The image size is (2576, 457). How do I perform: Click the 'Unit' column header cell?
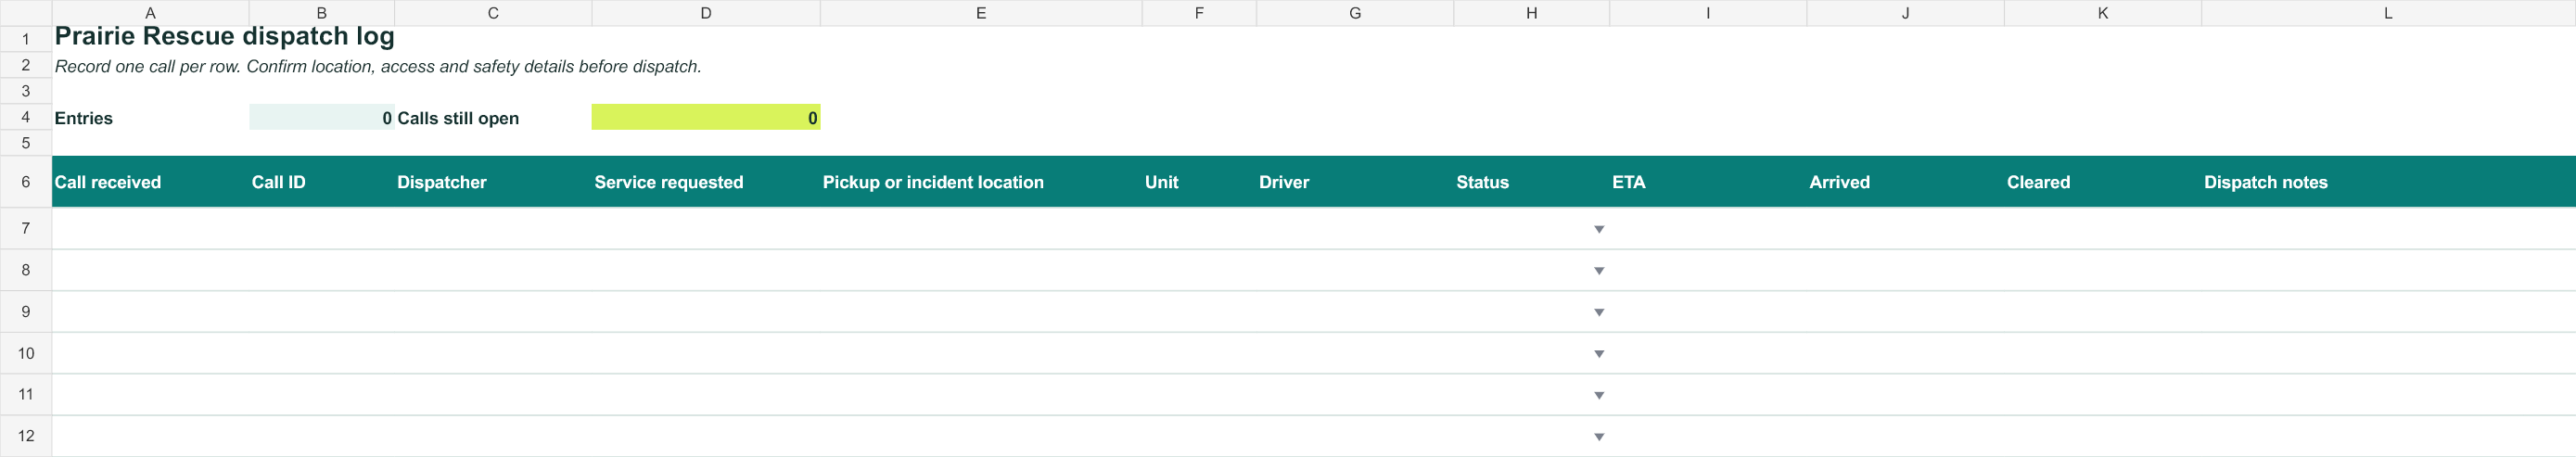pyautogui.click(x=1199, y=182)
